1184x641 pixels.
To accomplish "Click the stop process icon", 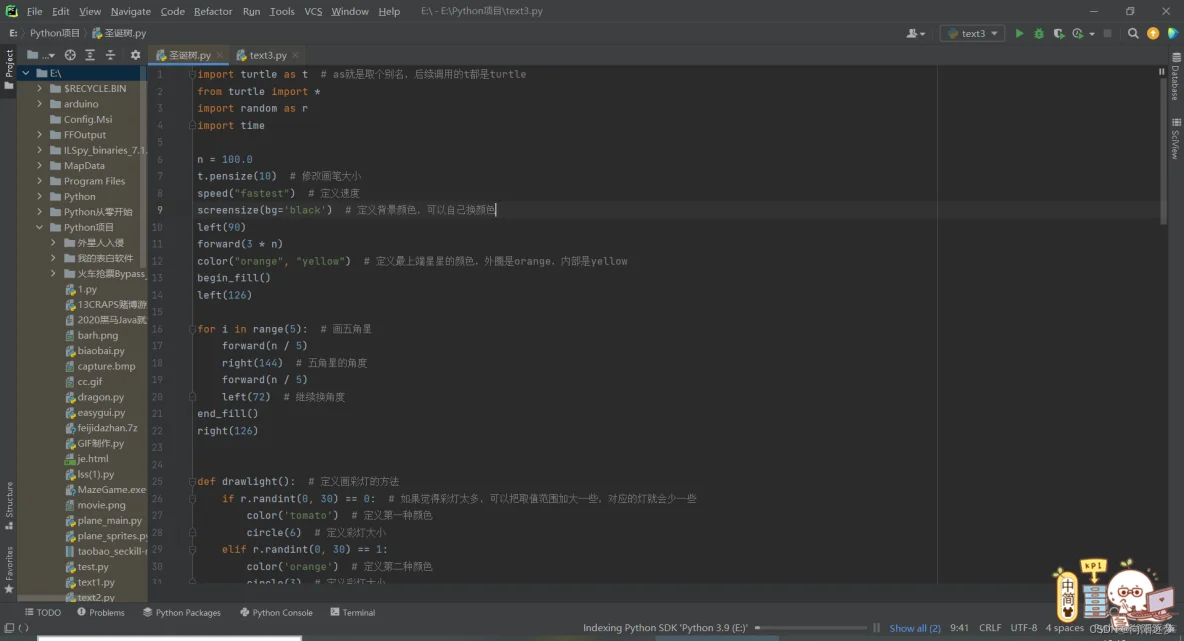I will 1108,33.
